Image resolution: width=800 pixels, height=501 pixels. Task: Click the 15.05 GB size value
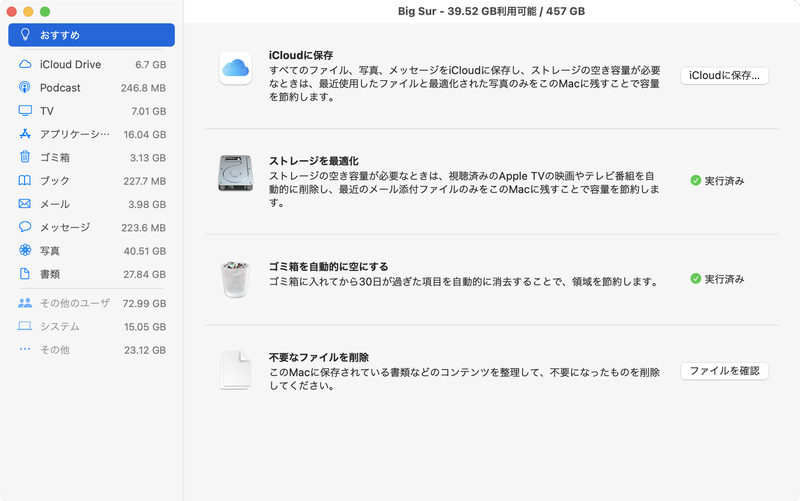point(145,327)
